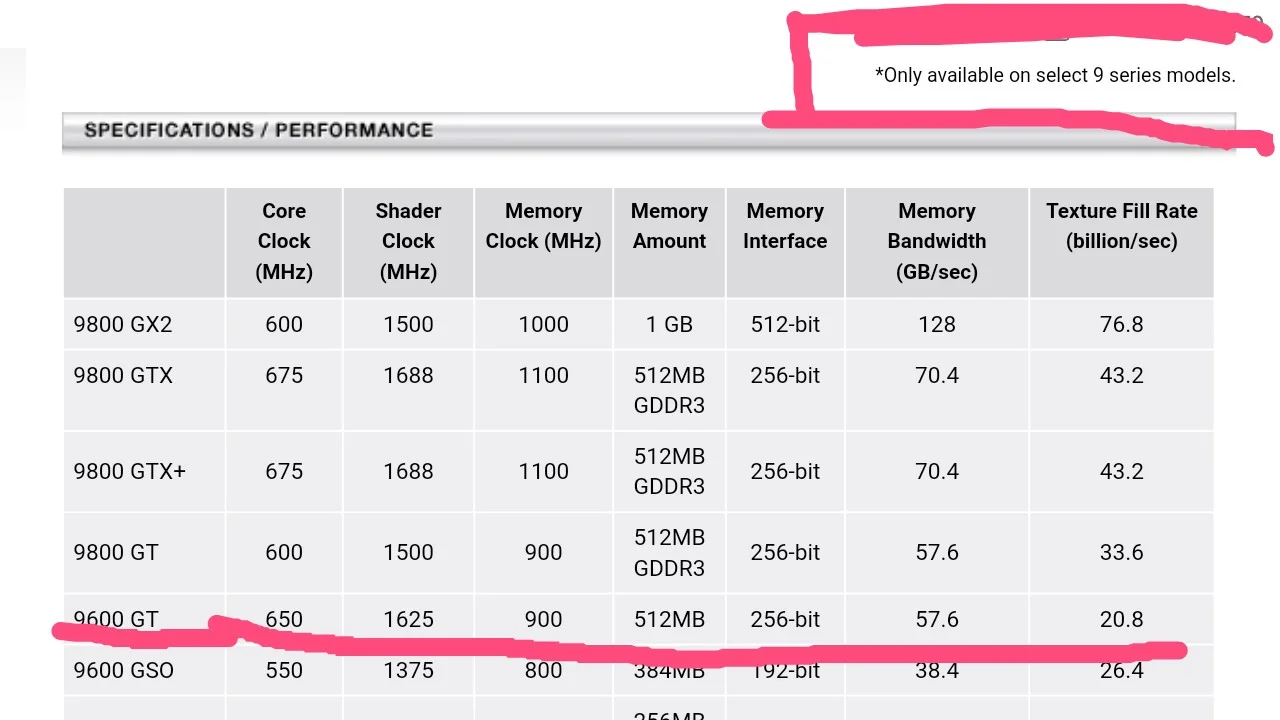Click "512MB GDDR3" in the 9800 GTX row
Image resolution: width=1280 pixels, height=720 pixels.
669,390
